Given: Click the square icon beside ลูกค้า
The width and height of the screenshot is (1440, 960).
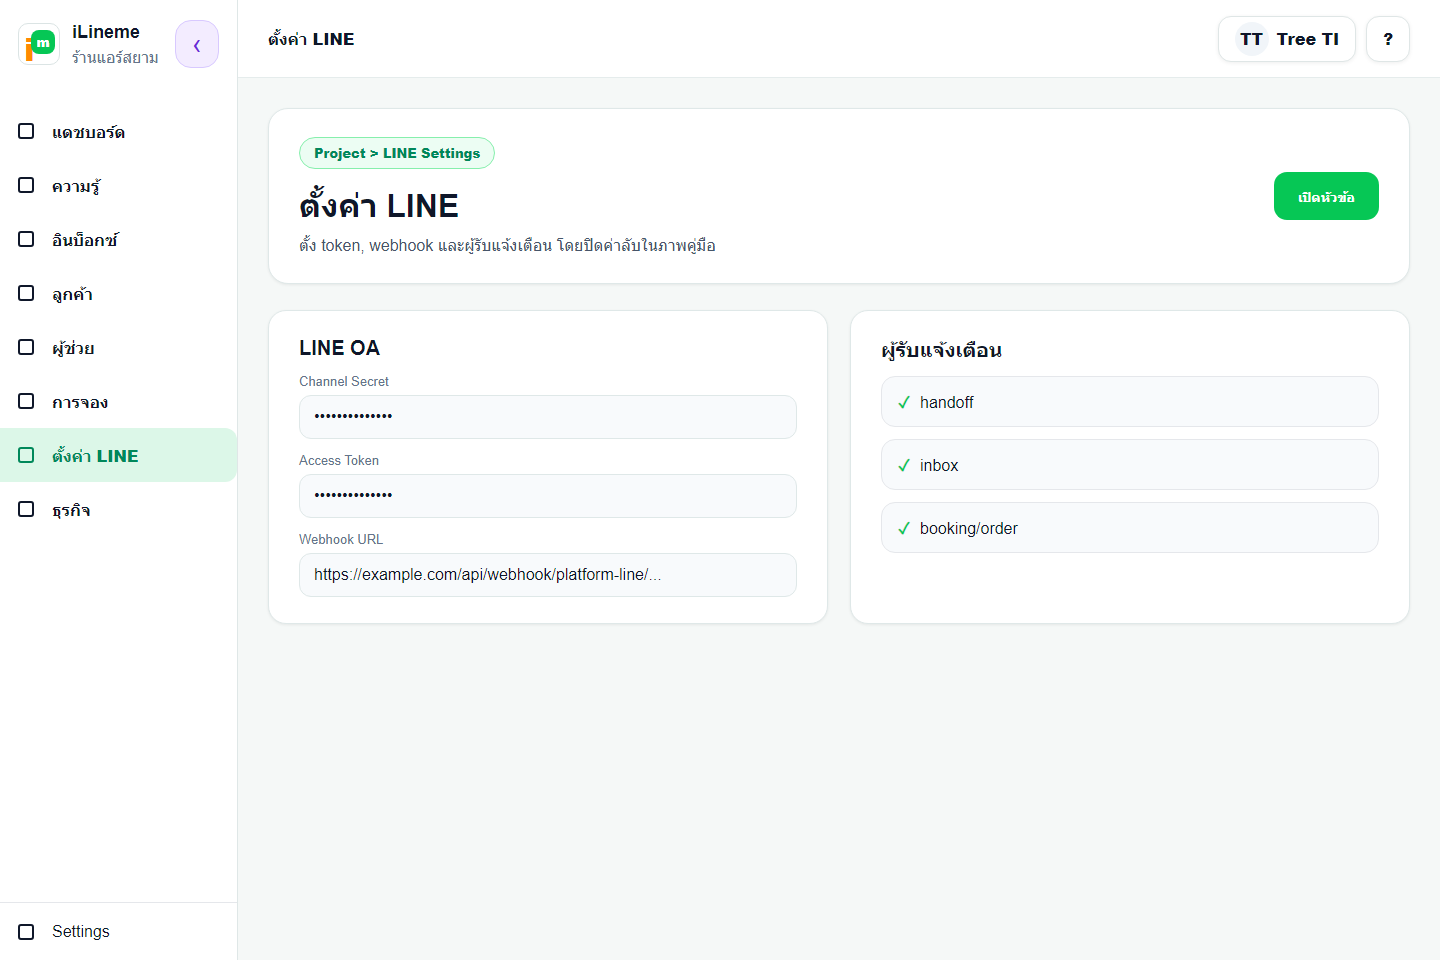Looking at the screenshot, I should [26, 293].
